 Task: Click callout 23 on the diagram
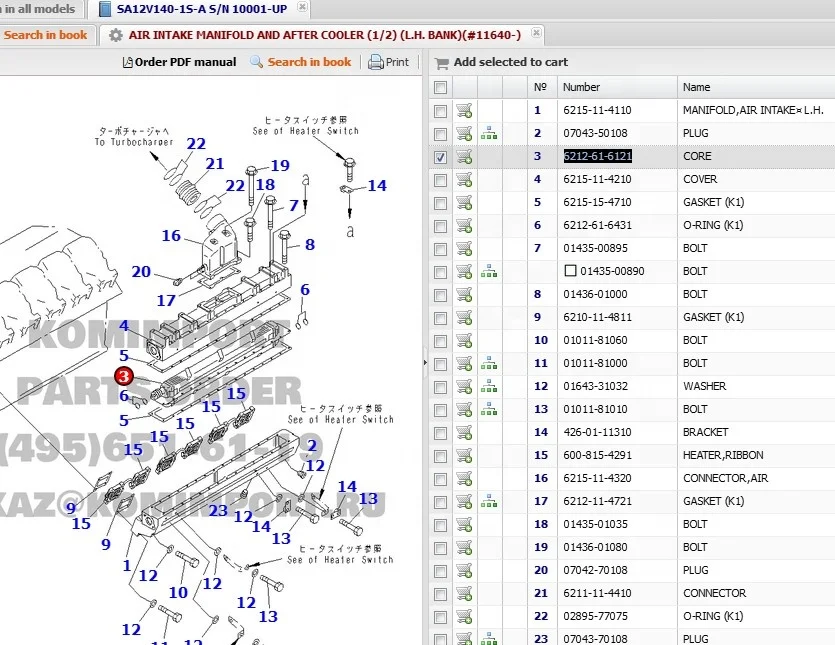[218, 511]
